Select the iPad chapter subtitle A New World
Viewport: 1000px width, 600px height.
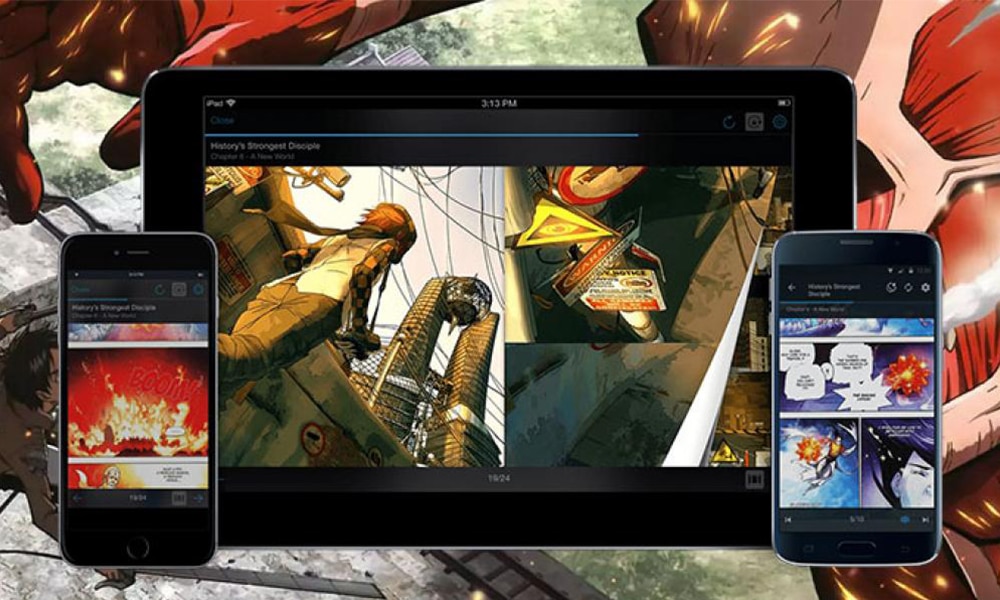pyautogui.click(x=253, y=156)
